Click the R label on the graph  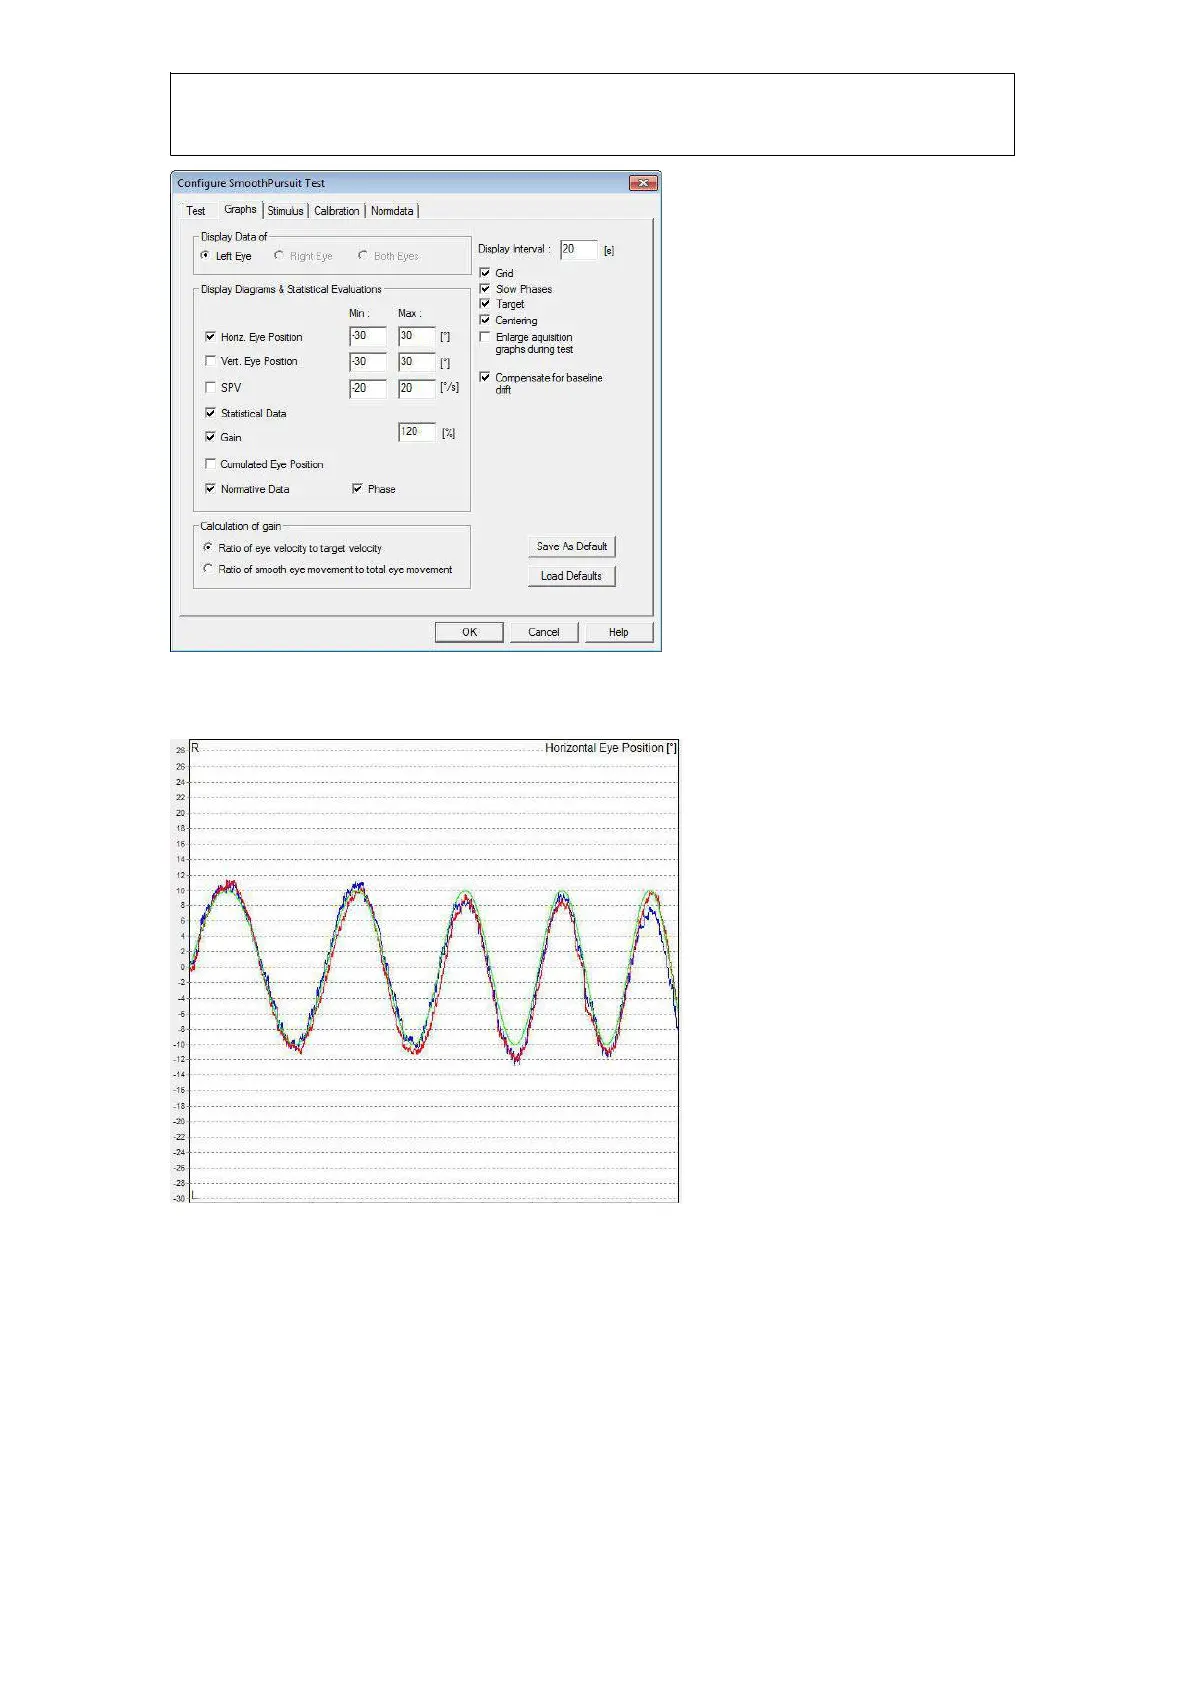(x=196, y=748)
